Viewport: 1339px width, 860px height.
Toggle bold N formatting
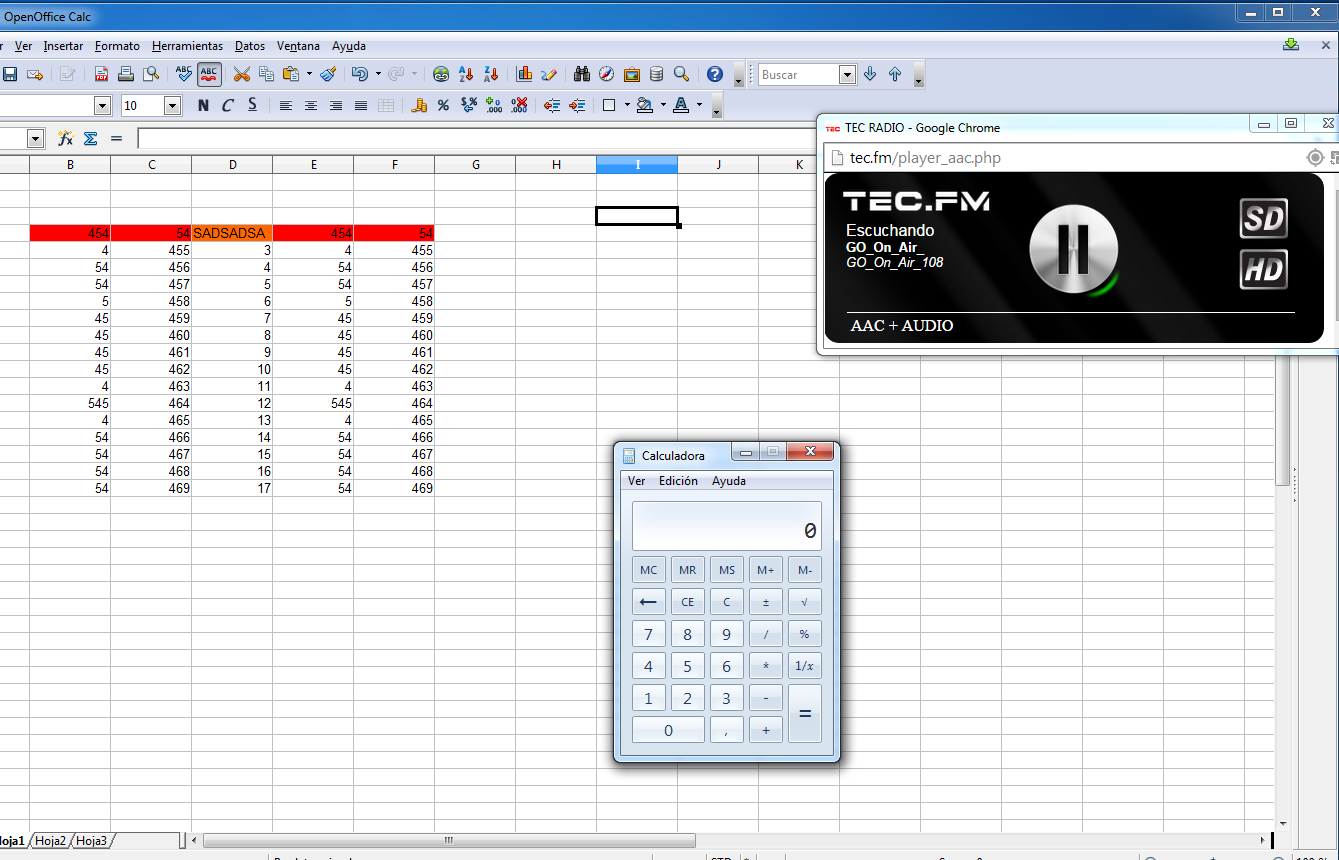click(x=203, y=105)
